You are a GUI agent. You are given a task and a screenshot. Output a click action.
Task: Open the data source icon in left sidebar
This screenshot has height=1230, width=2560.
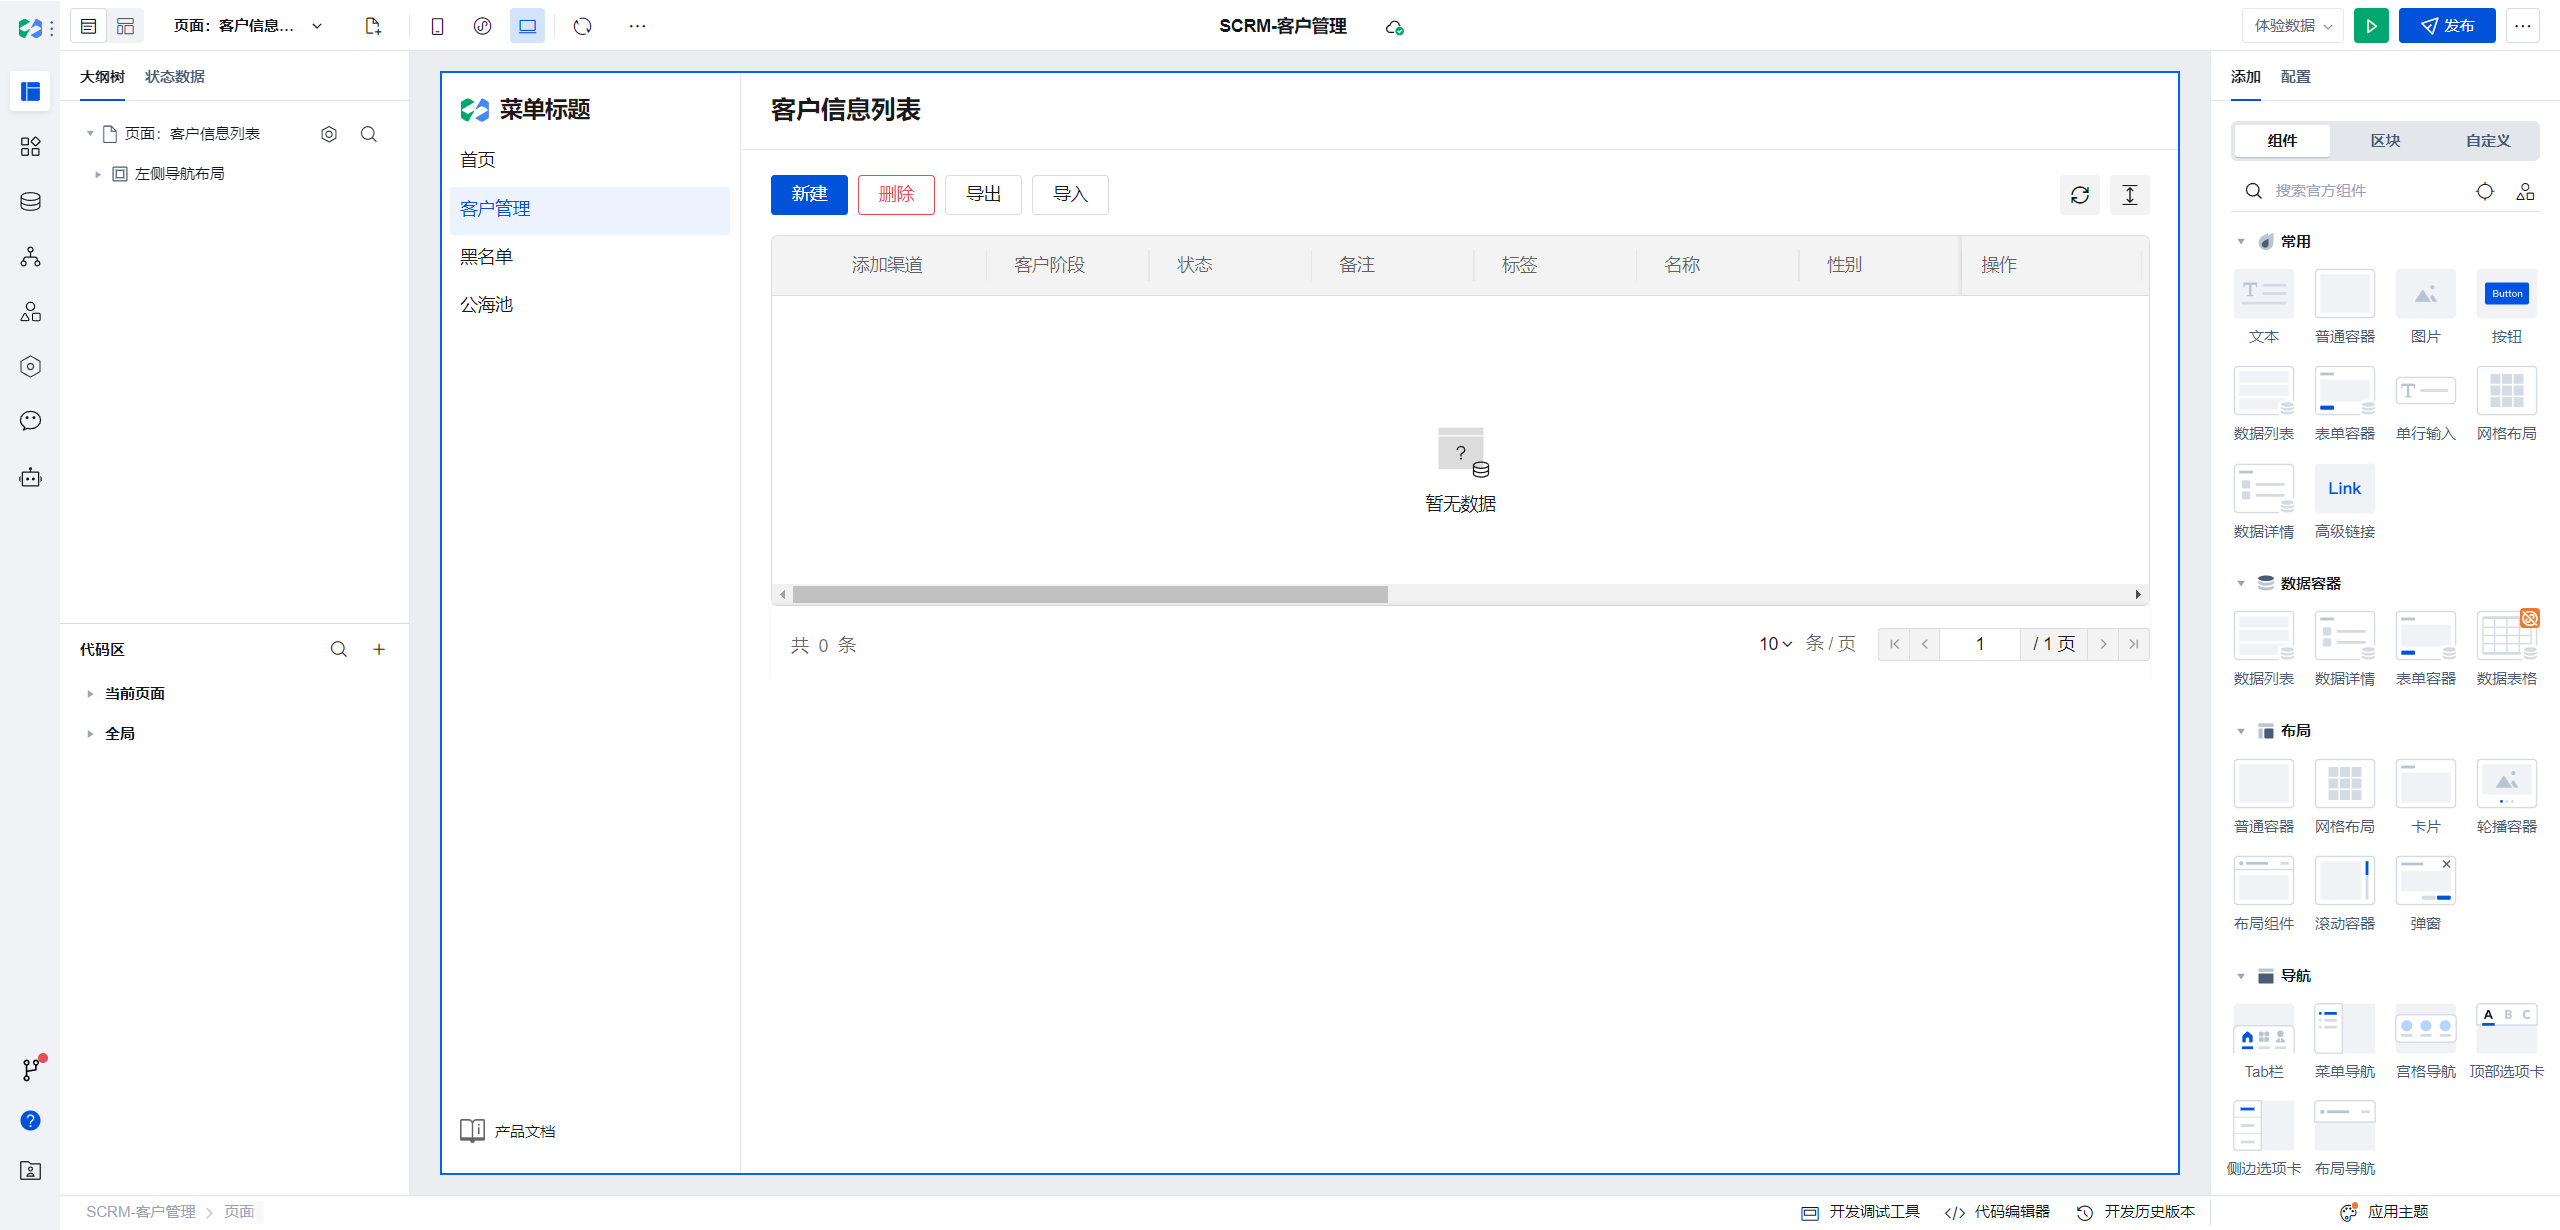point(30,202)
